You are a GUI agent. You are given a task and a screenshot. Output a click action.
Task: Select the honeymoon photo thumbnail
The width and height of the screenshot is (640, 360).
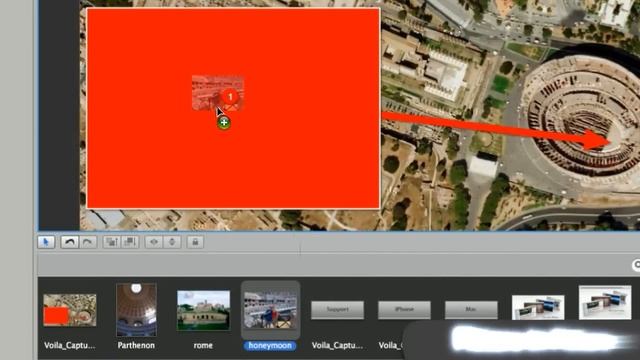click(x=270, y=310)
